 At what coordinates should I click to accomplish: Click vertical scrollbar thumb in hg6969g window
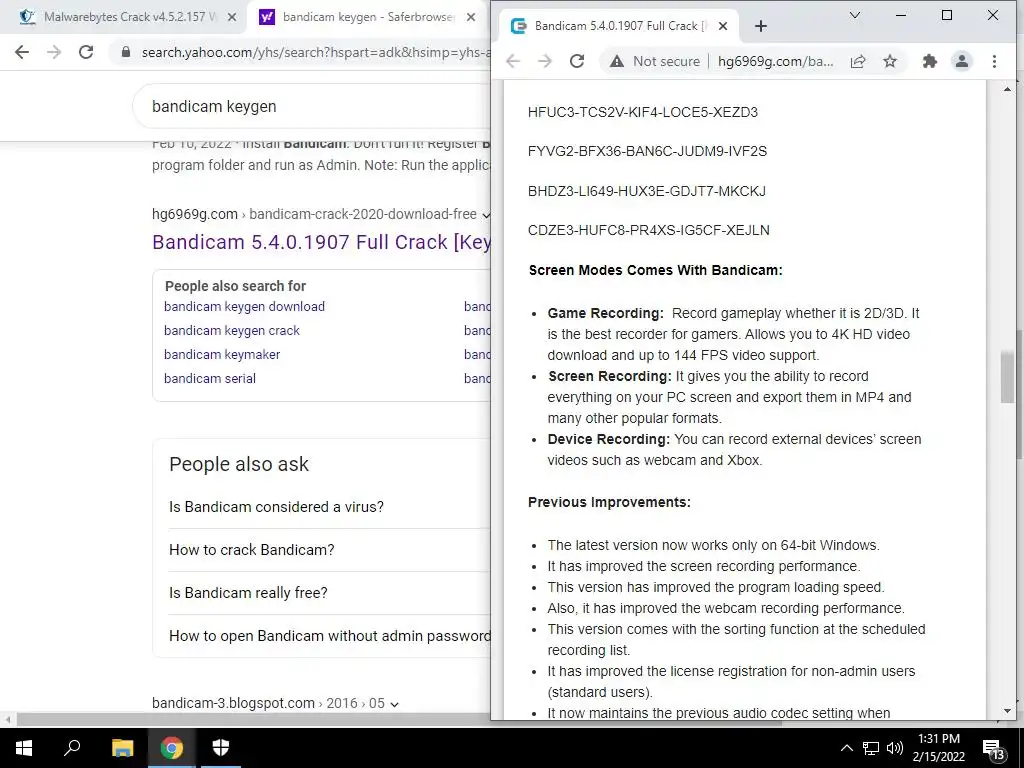tap(1007, 377)
